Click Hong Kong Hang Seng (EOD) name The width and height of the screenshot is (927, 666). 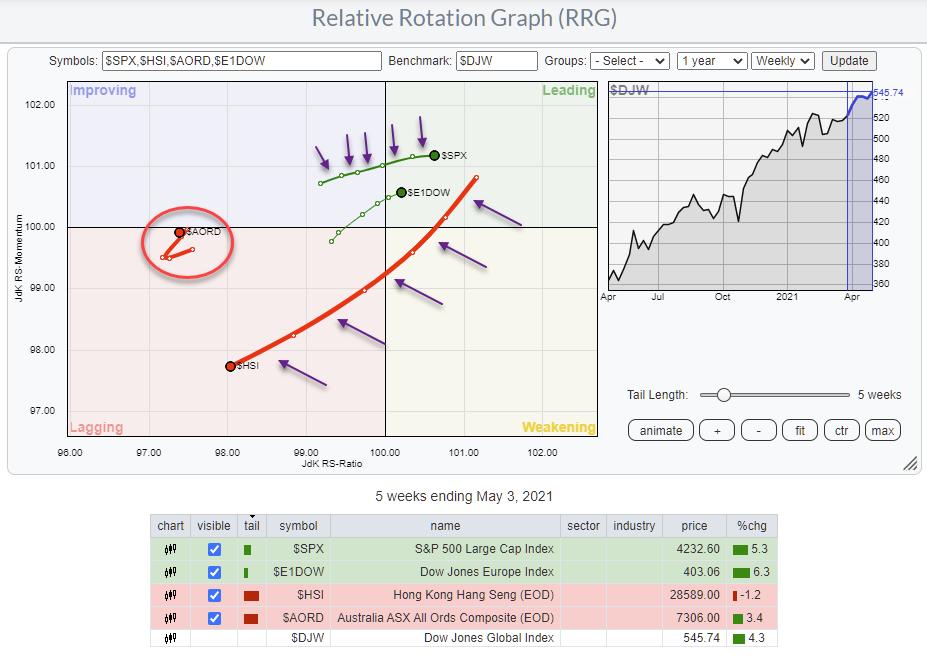(x=474, y=595)
